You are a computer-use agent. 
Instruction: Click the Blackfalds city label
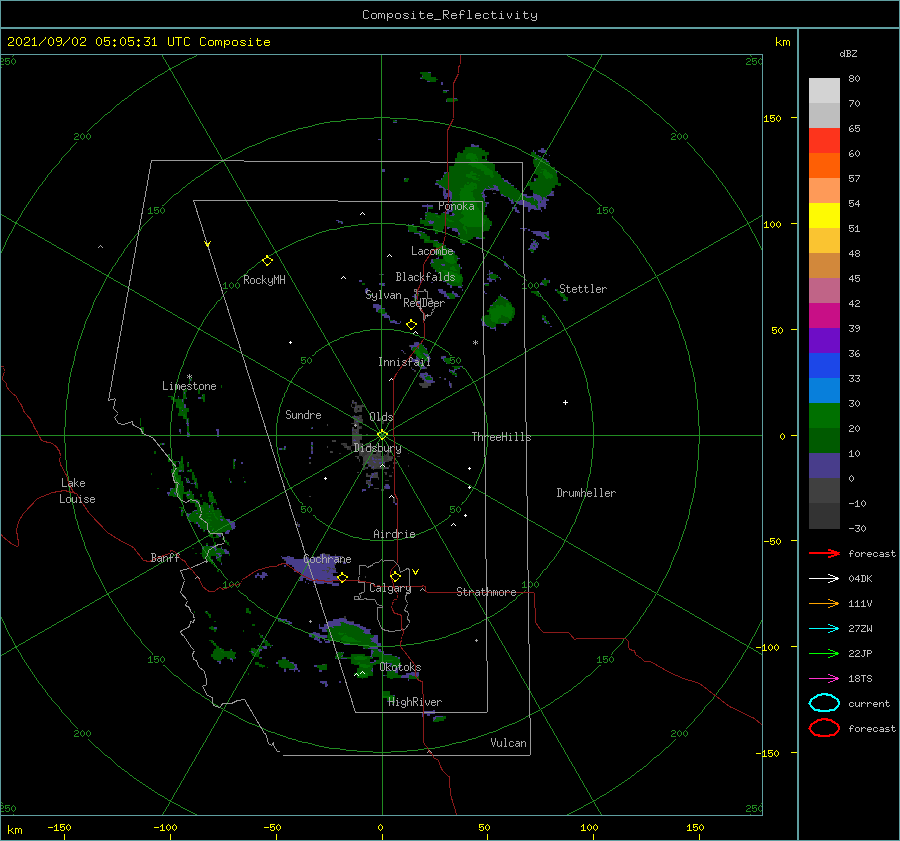tap(425, 277)
